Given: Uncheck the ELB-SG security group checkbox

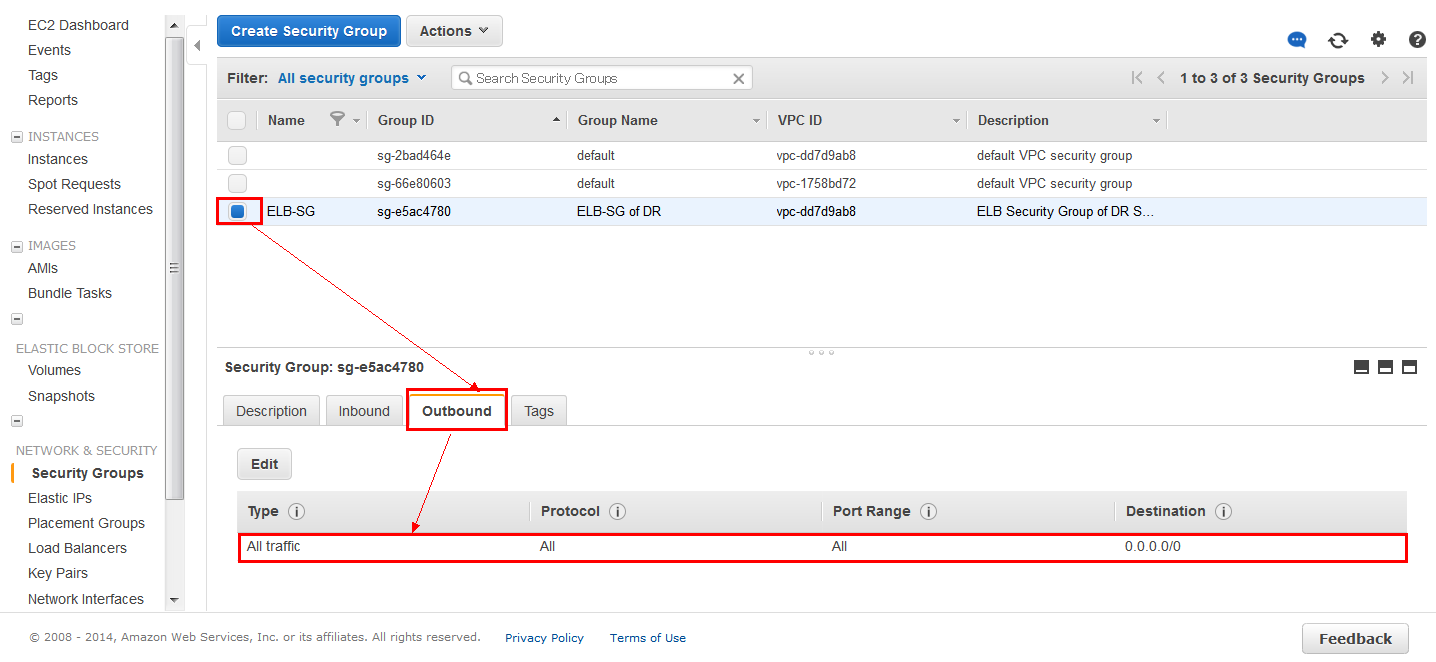Looking at the screenshot, I should (237, 211).
